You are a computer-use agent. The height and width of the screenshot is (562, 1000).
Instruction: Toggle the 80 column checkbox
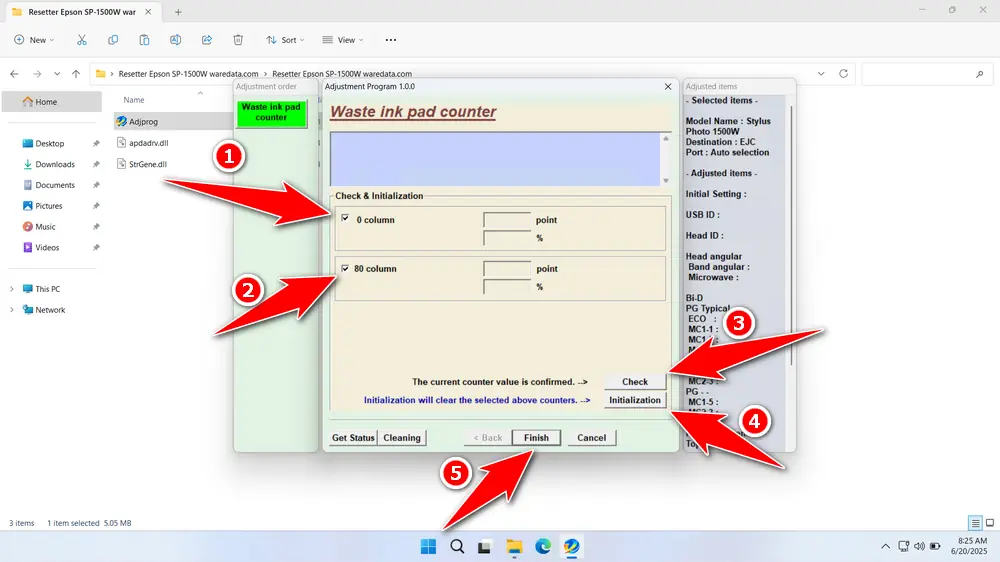pos(345,269)
